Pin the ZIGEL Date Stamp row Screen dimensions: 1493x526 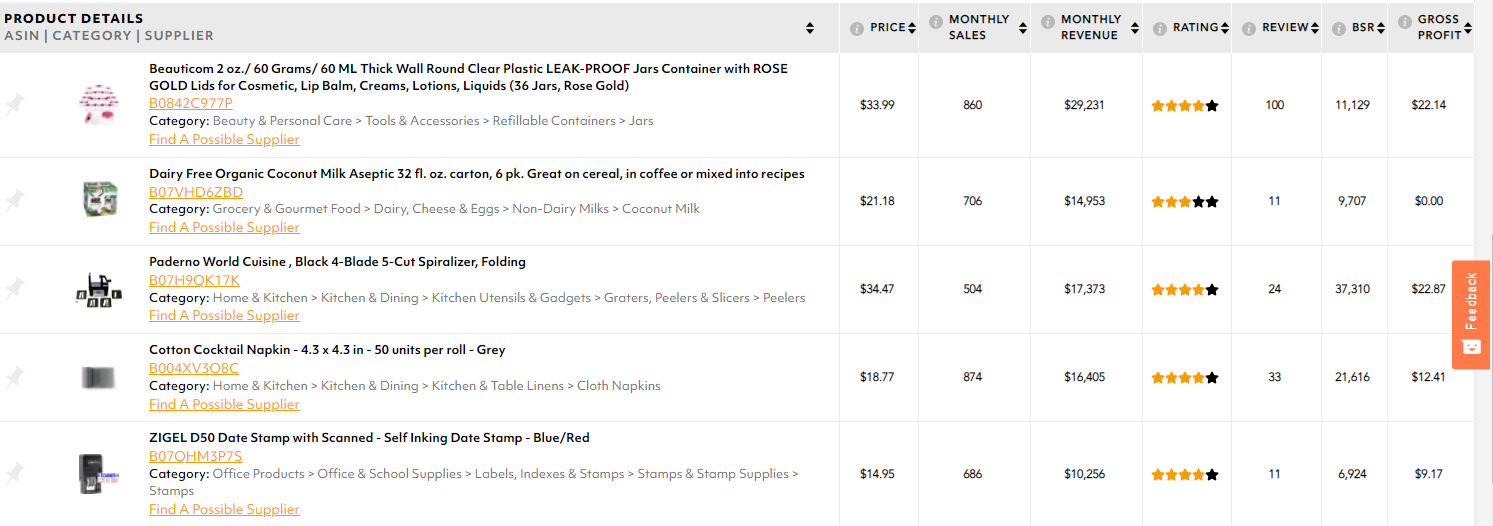14,473
